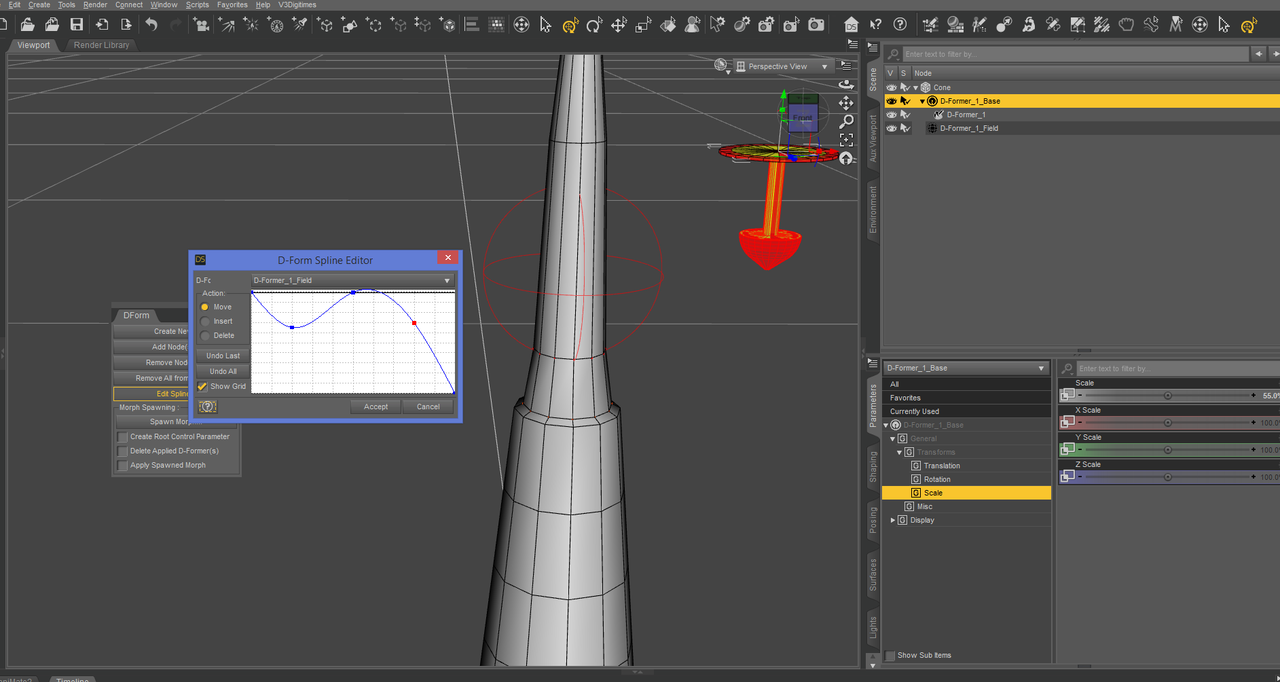Open the Render menu
Viewport: 1280px width, 682px height.
pyautogui.click(x=95, y=5)
